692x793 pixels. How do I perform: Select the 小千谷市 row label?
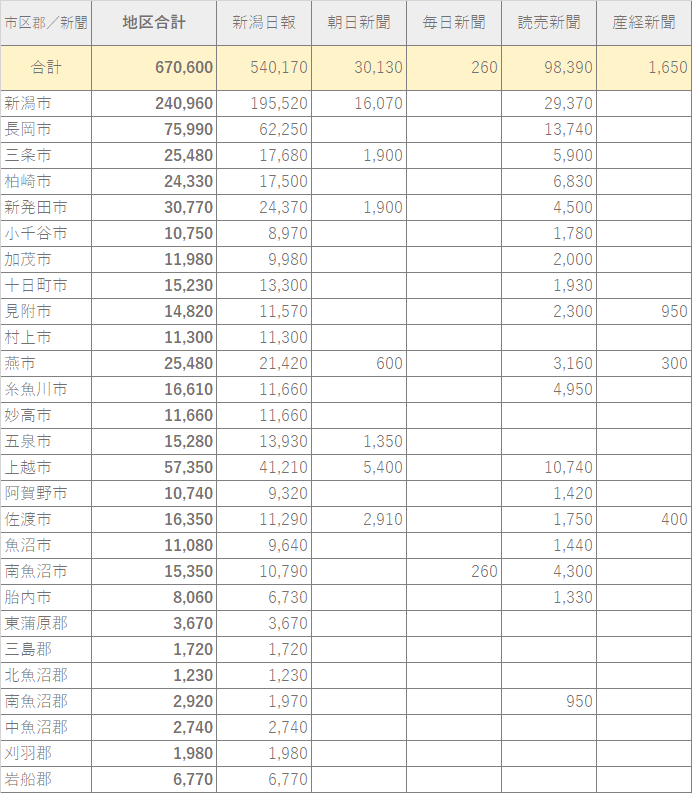point(36,233)
